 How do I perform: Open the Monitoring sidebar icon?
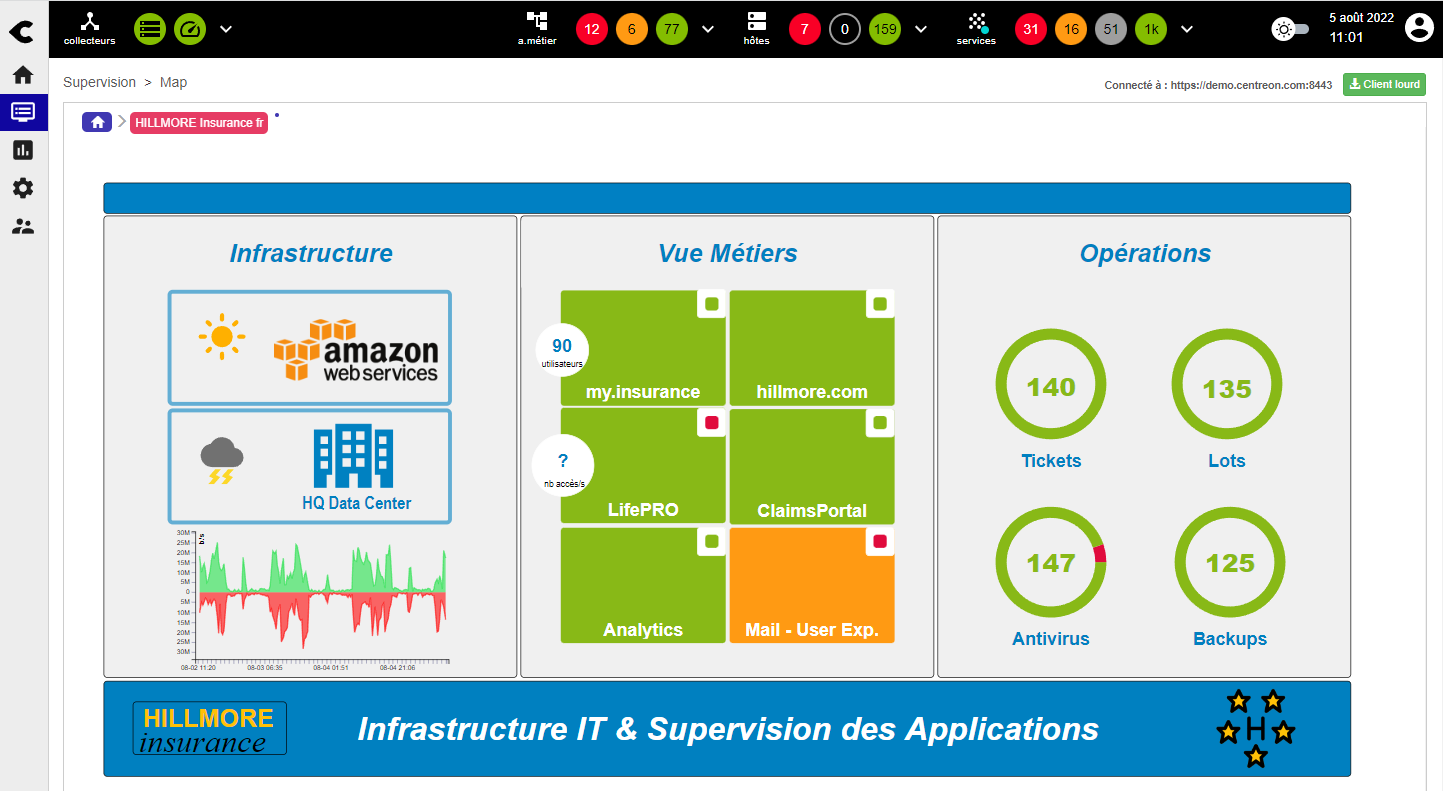[x=22, y=112]
